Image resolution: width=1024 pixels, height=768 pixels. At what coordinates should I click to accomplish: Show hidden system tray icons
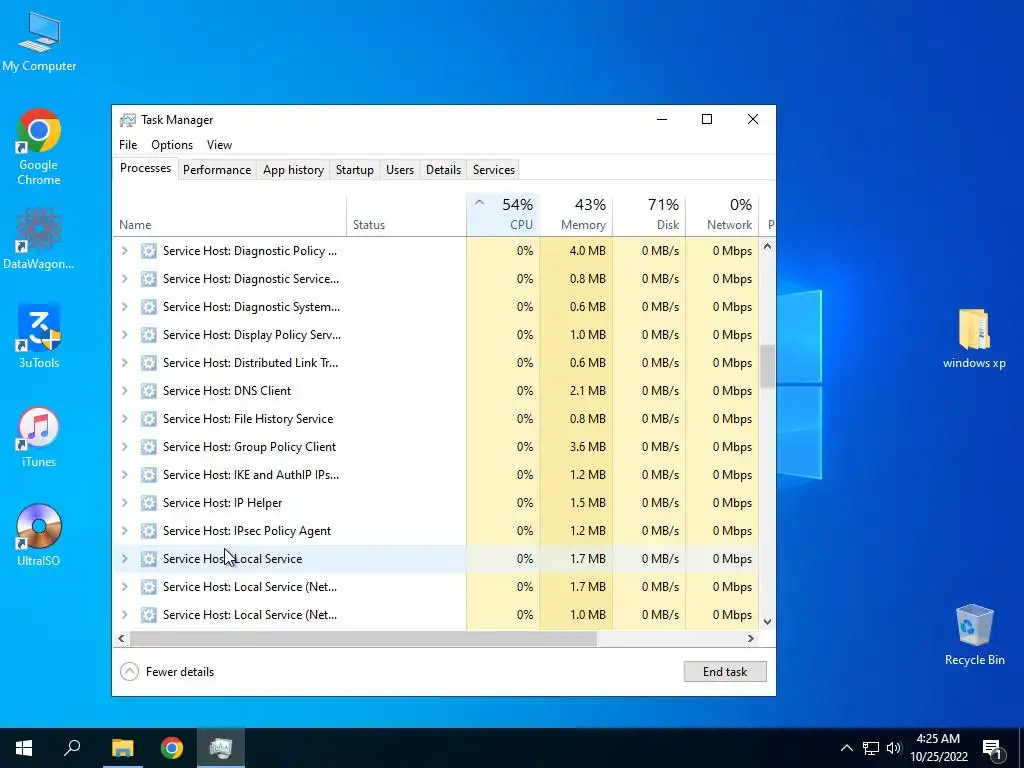pos(846,748)
